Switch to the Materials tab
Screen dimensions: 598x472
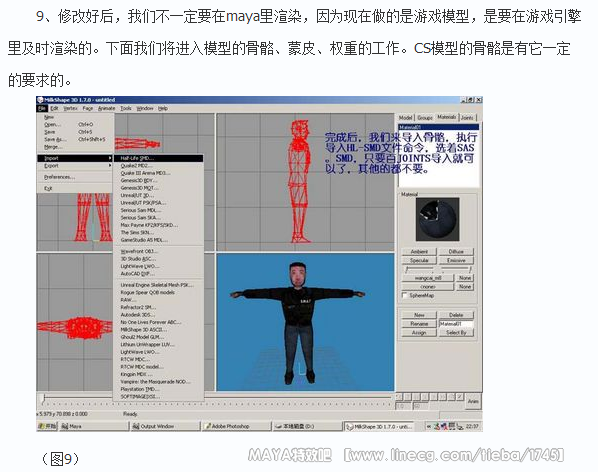pos(447,117)
